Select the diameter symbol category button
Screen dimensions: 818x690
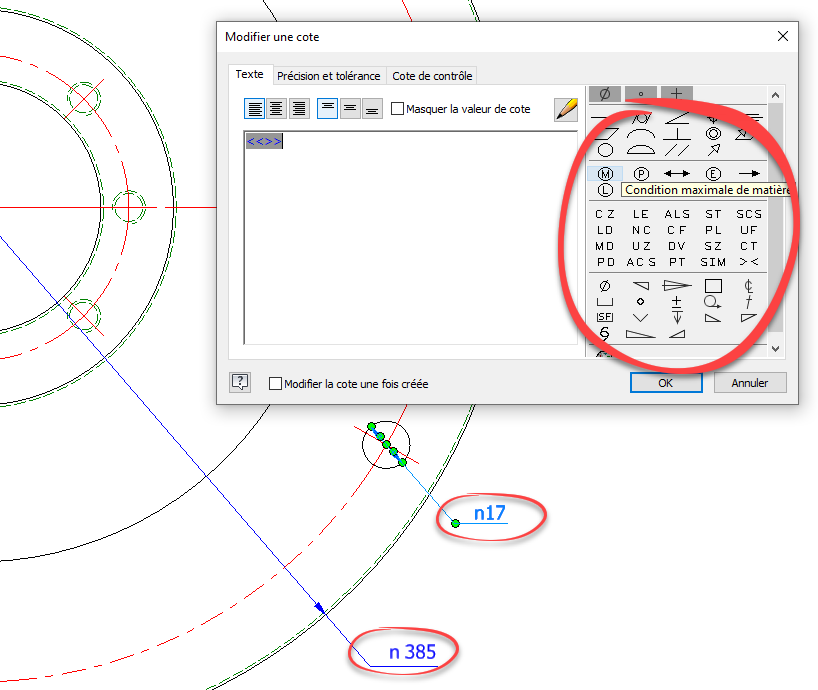point(604,94)
